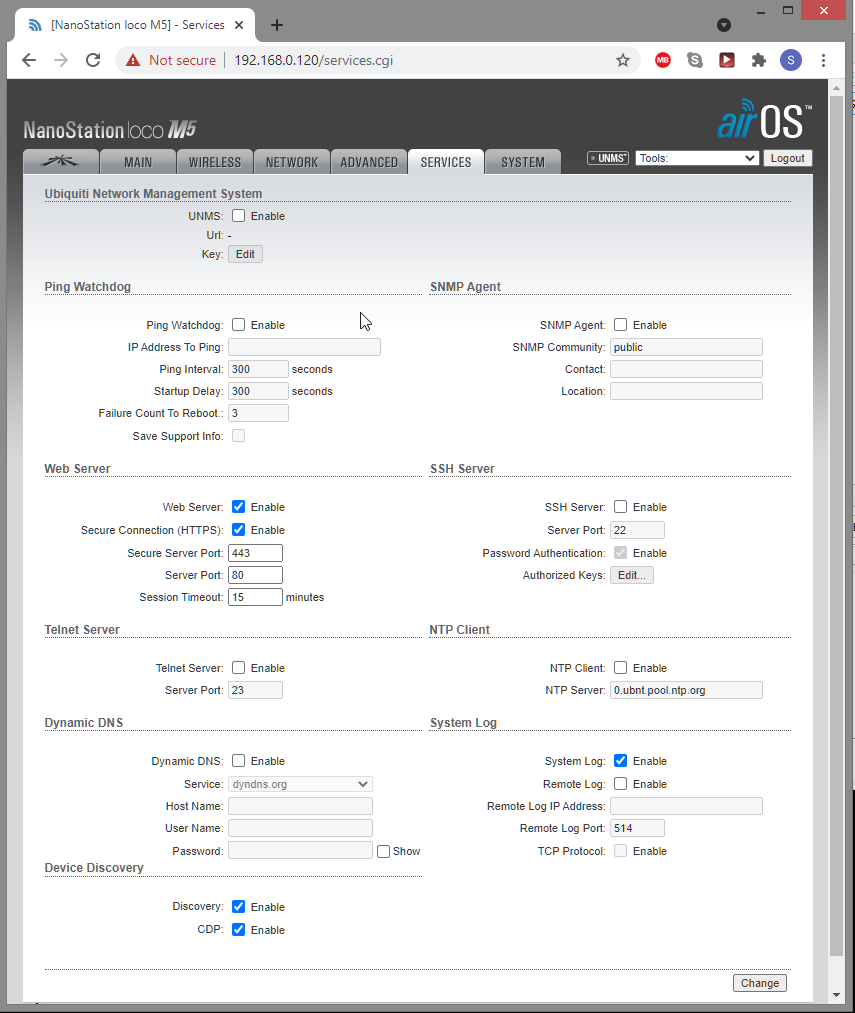Open the Dynamic DNS Service dropdown
The image size is (855, 1013).
click(301, 784)
